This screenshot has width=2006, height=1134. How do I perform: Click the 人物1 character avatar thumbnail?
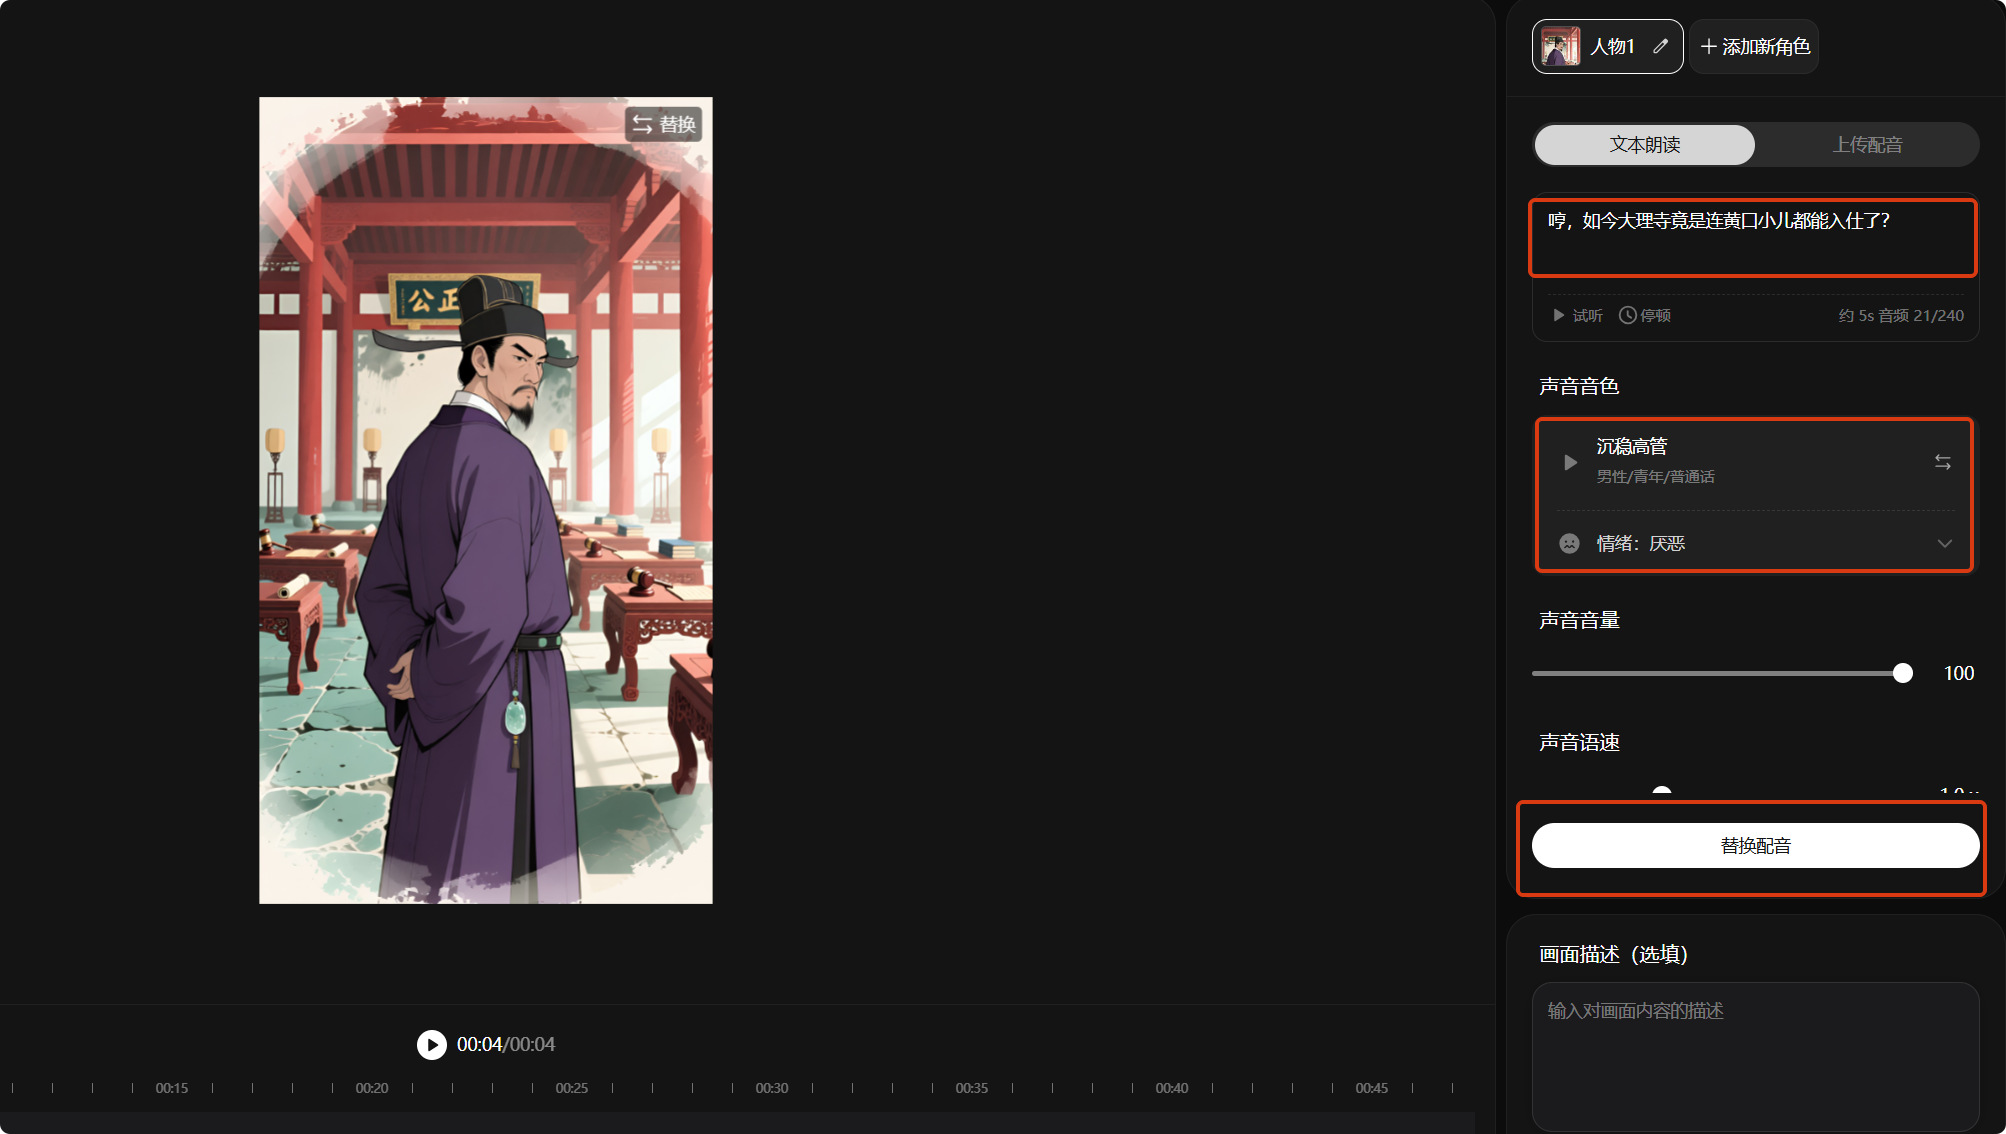[x=1560, y=46]
